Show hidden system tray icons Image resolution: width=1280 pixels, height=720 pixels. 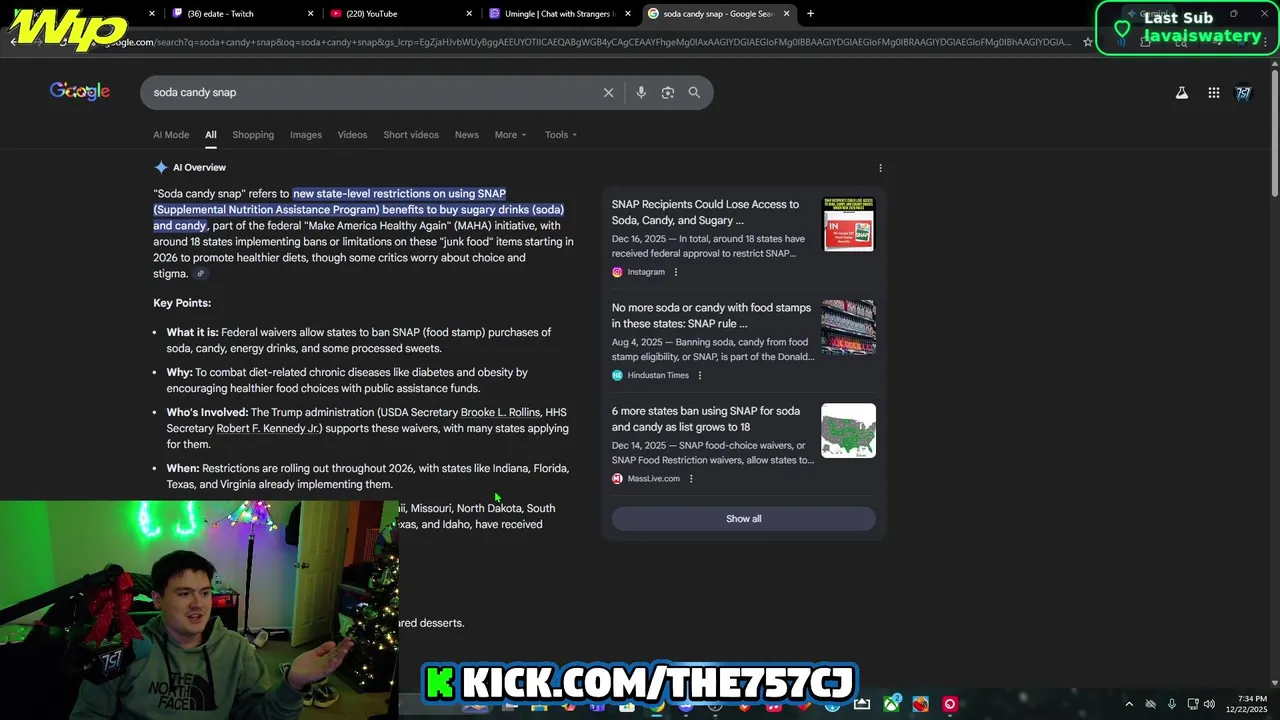[x=1129, y=704]
